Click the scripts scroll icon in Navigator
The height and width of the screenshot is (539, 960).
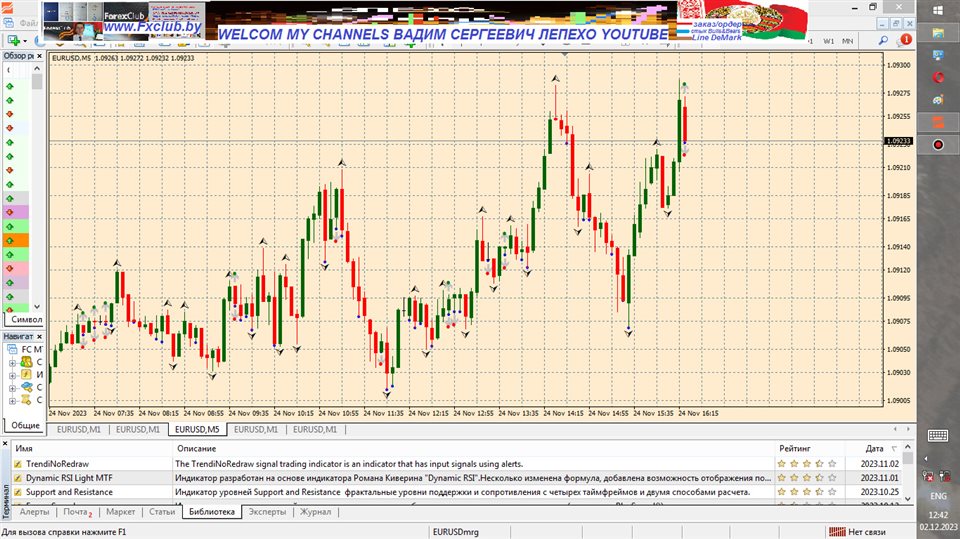26,400
